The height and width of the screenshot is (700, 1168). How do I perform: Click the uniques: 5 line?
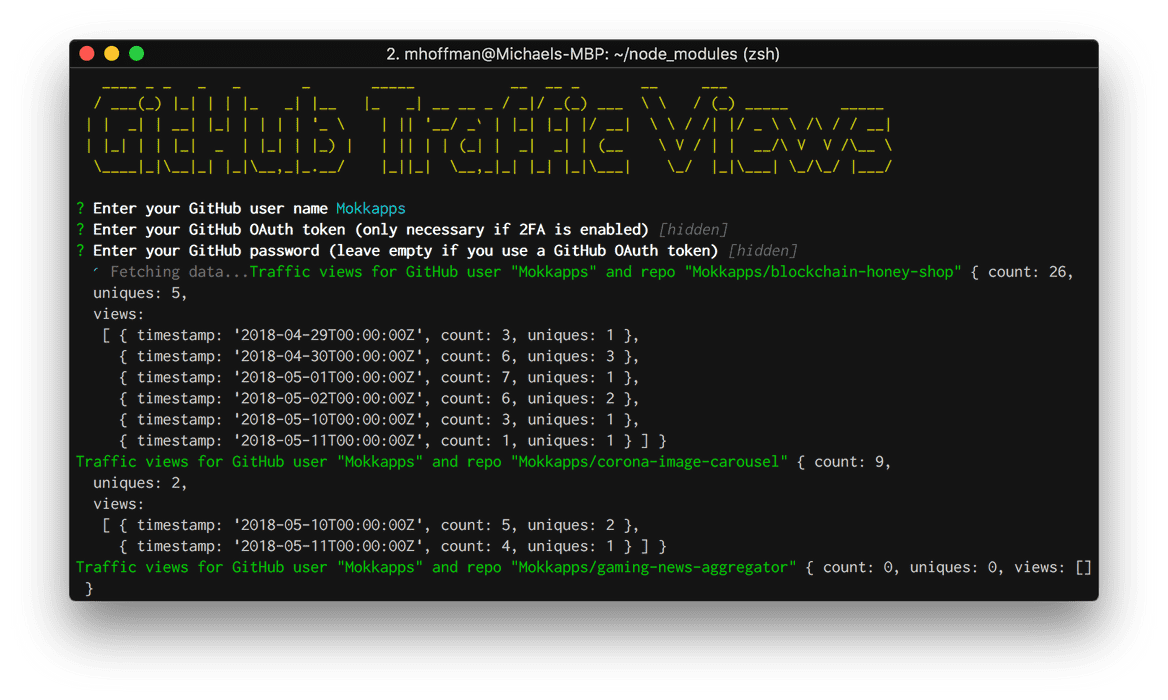139,293
